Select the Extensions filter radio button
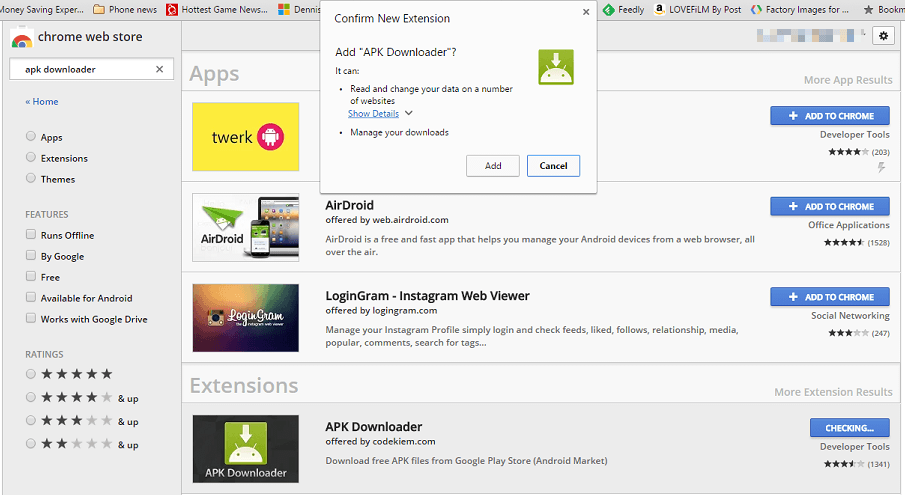 pyautogui.click(x=31, y=157)
